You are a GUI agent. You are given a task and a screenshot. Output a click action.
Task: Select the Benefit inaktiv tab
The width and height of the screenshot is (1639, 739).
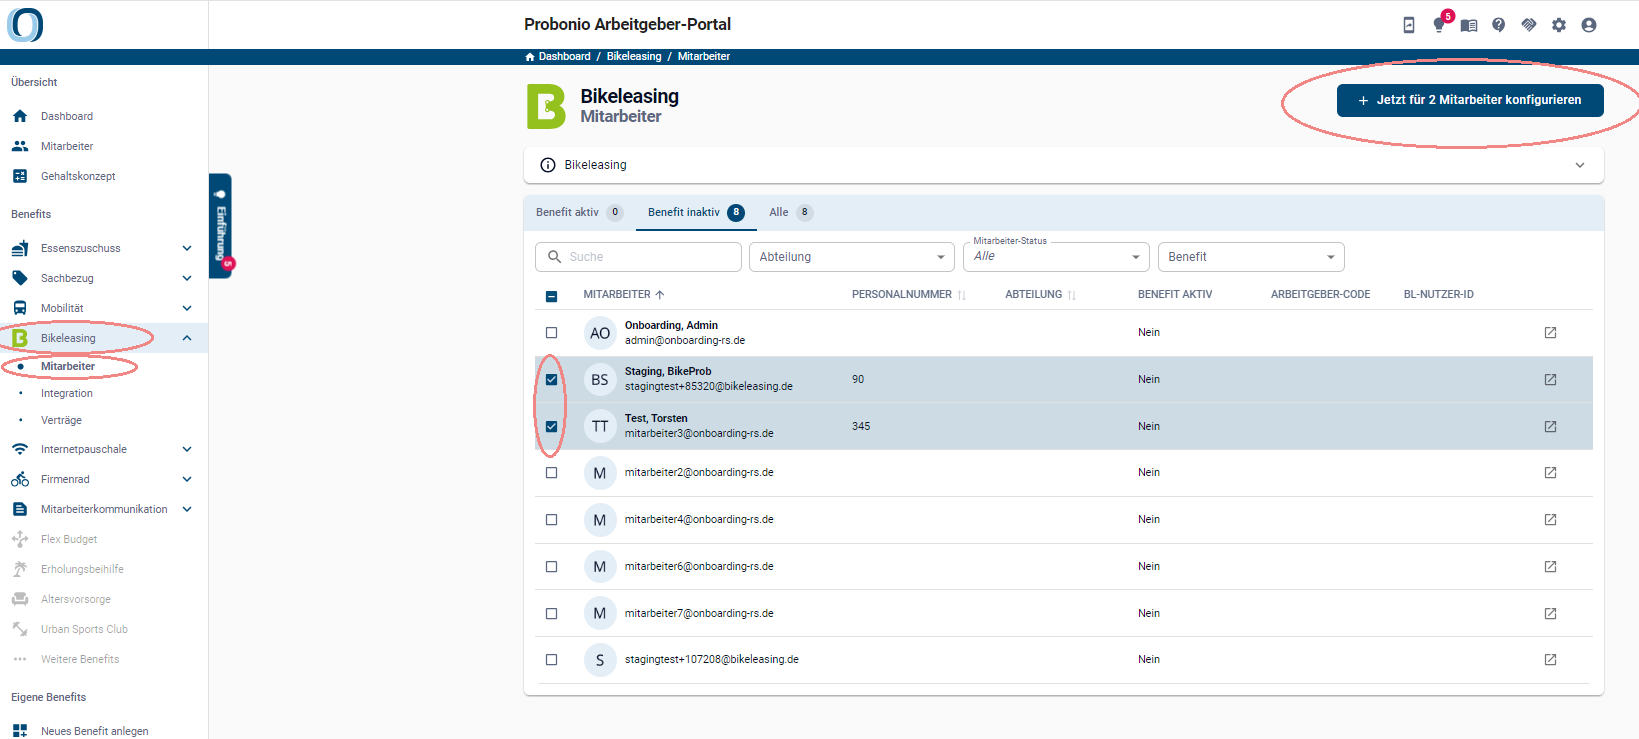(696, 212)
